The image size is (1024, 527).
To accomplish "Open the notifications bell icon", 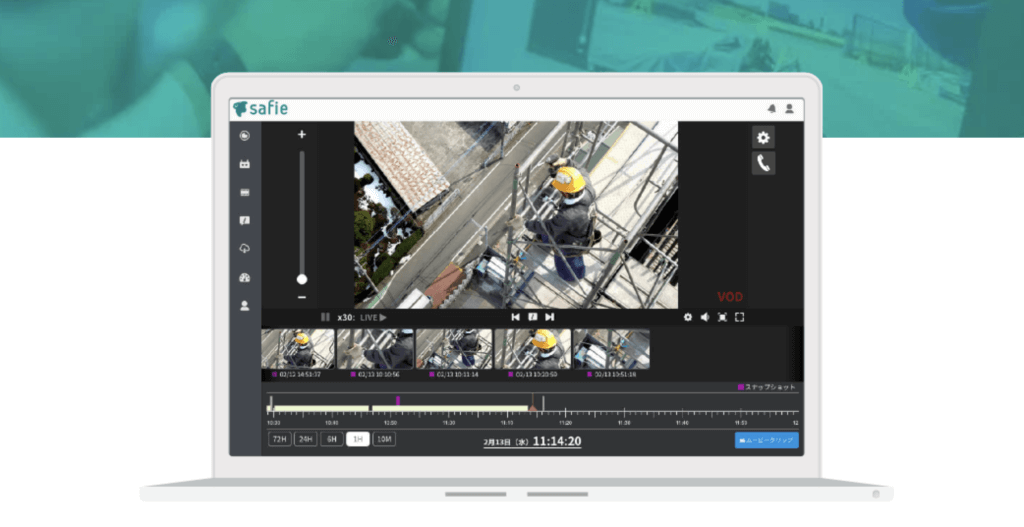I will [771, 108].
